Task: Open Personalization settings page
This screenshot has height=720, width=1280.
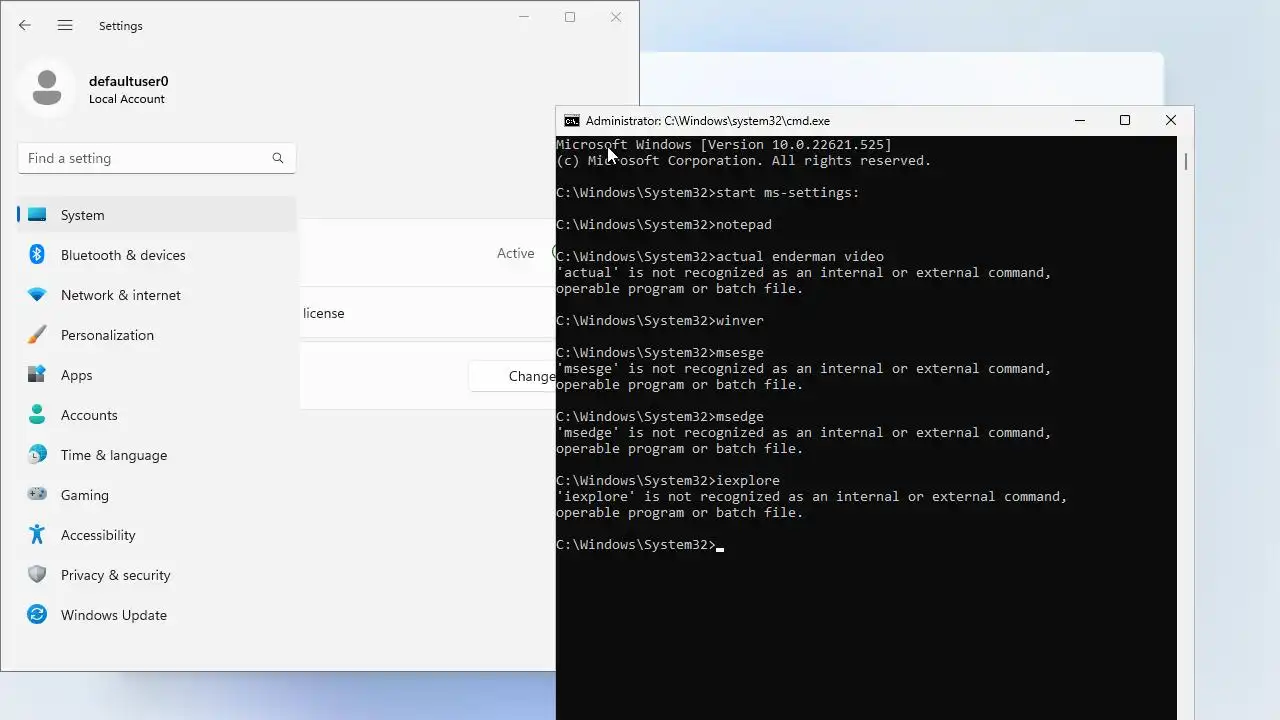Action: click(x=157, y=334)
